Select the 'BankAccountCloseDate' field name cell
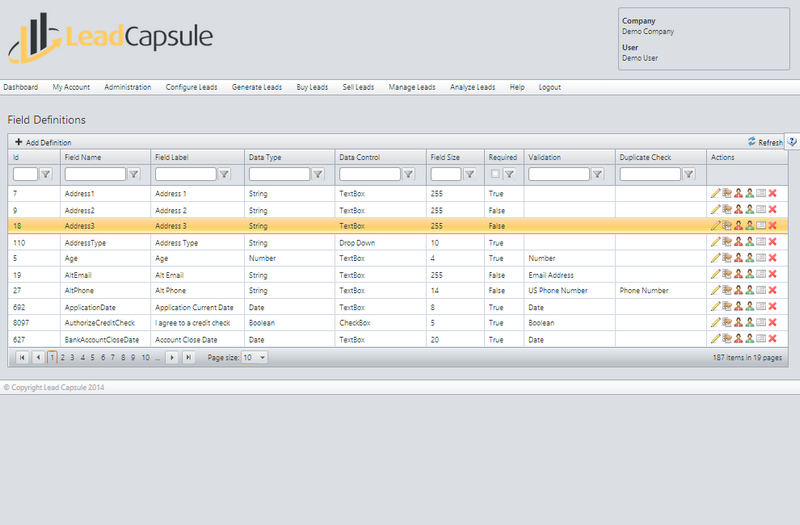Image resolution: width=800 pixels, height=525 pixels. point(102,339)
